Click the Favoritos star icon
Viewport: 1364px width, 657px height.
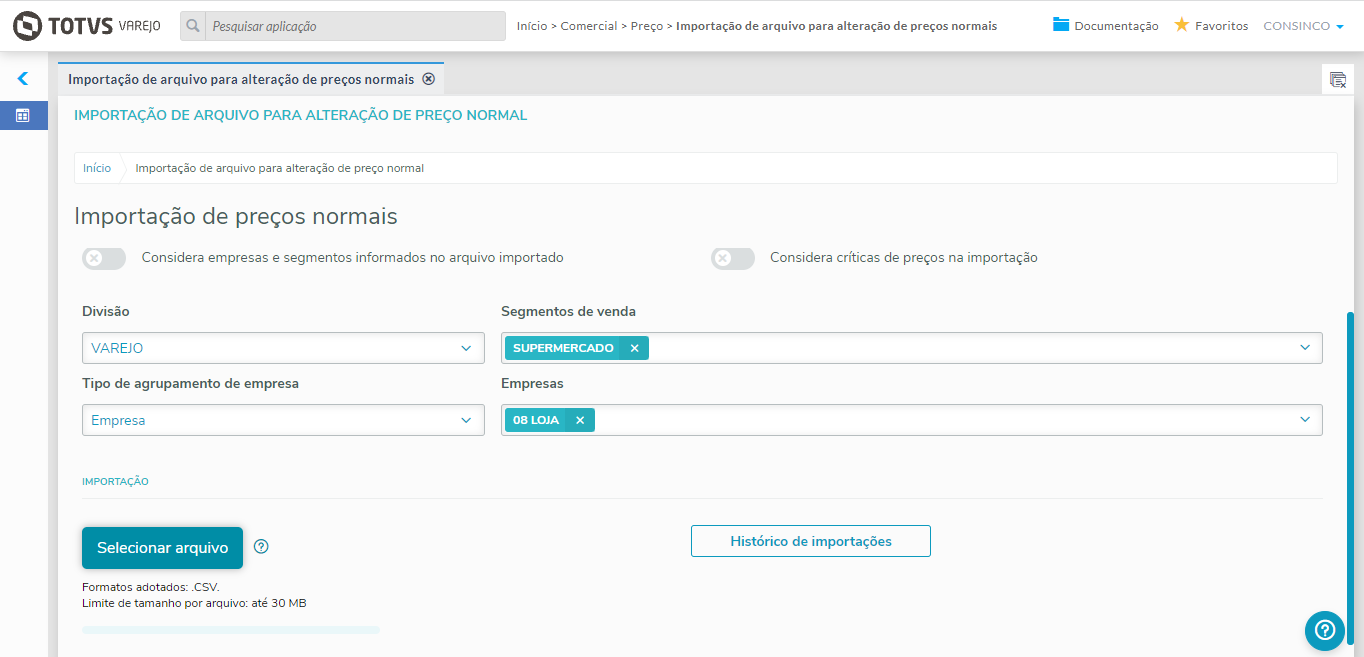pos(1181,25)
